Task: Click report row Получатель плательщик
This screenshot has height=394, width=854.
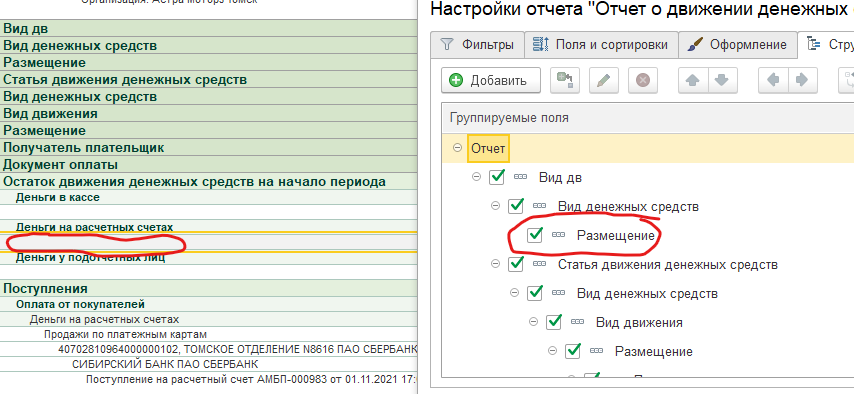Action: [x=209, y=147]
